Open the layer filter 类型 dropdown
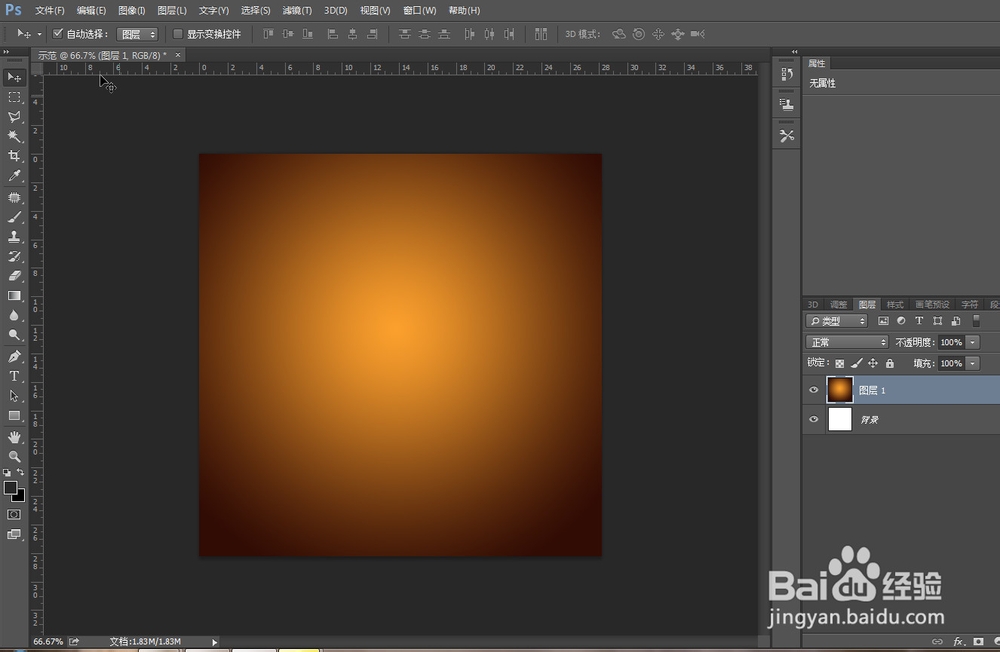Image resolution: width=1000 pixels, height=652 pixels. 836,320
